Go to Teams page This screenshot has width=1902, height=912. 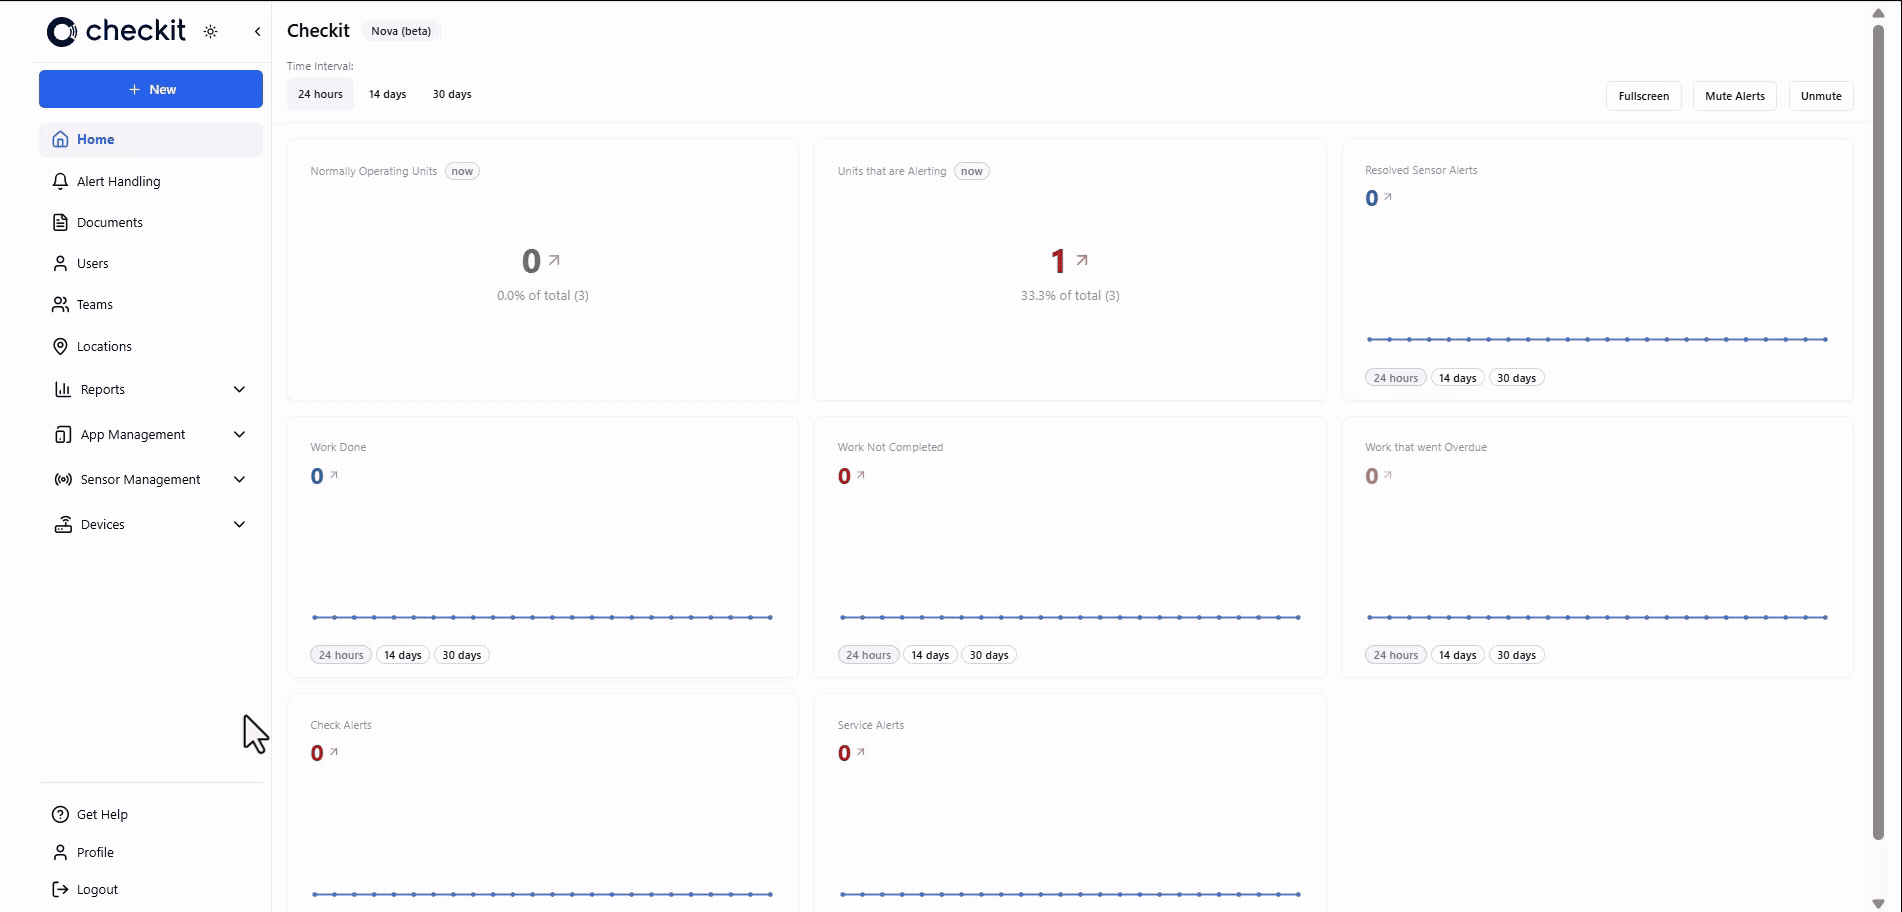click(151, 304)
